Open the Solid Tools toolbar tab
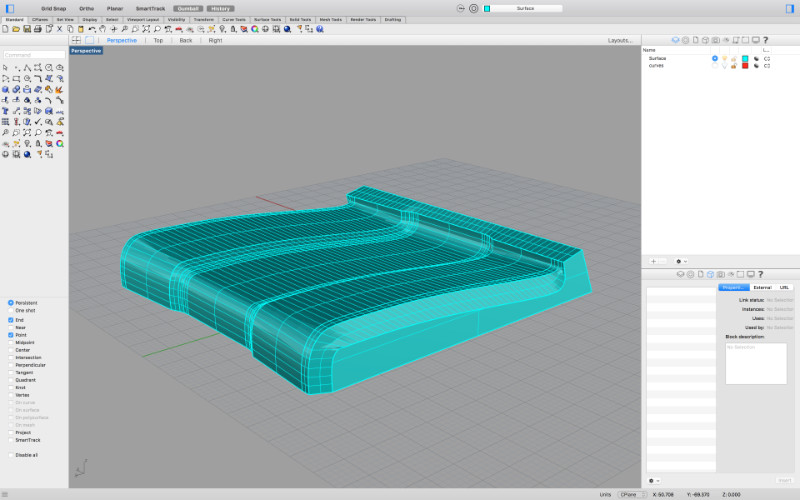This screenshot has height=500, width=800. [x=301, y=19]
